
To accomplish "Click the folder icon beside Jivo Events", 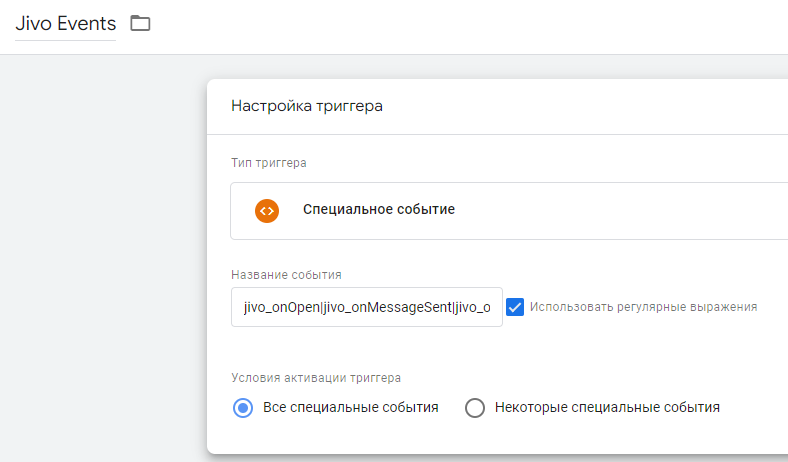I will click(x=140, y=23).
